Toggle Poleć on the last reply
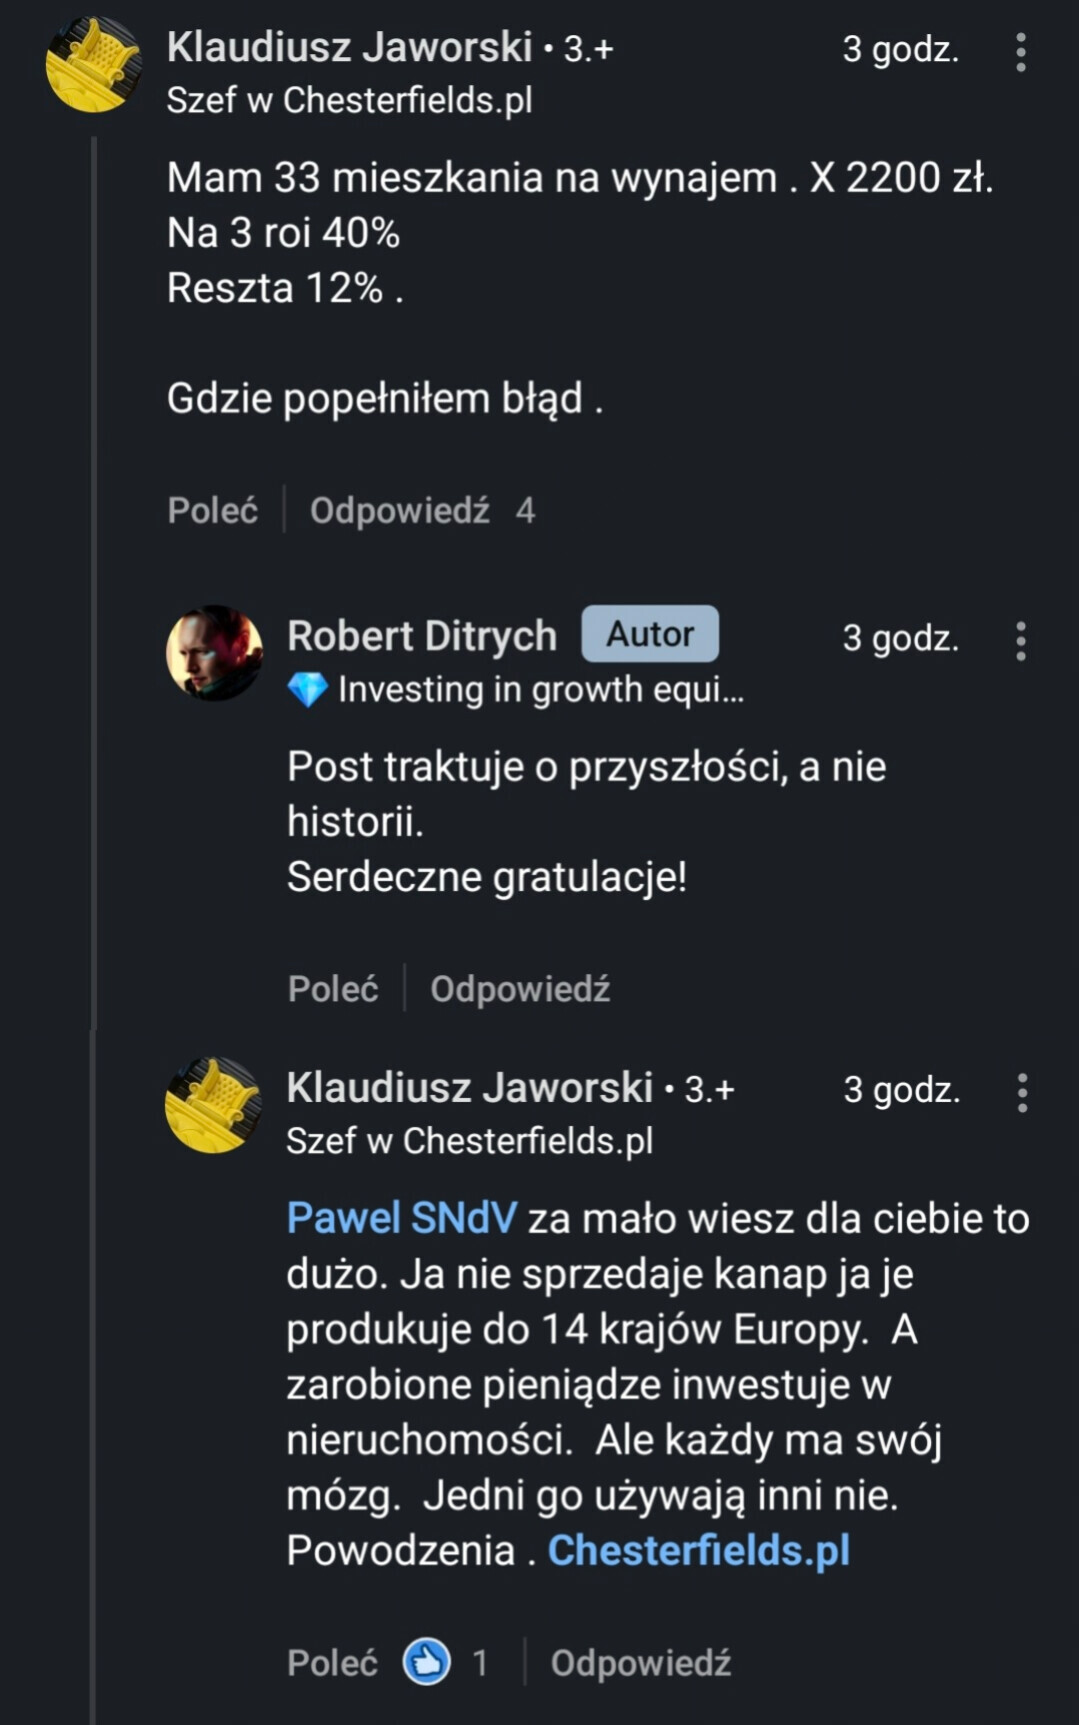 pos(332,1662)
